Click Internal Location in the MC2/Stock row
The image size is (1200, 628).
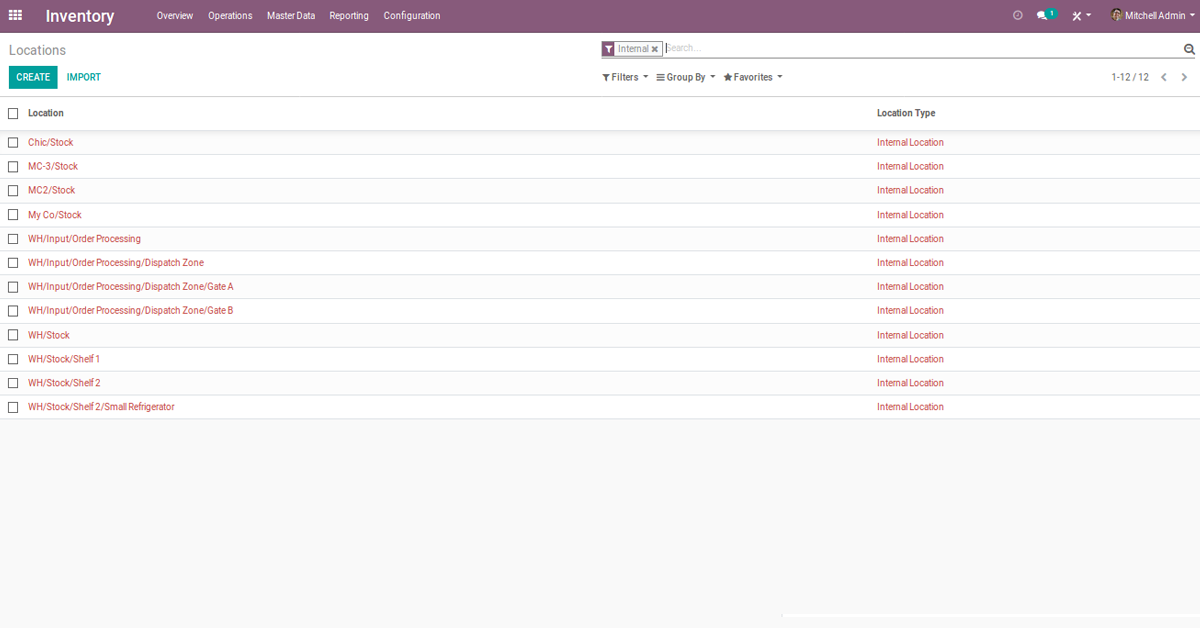[x=910, y=190]
